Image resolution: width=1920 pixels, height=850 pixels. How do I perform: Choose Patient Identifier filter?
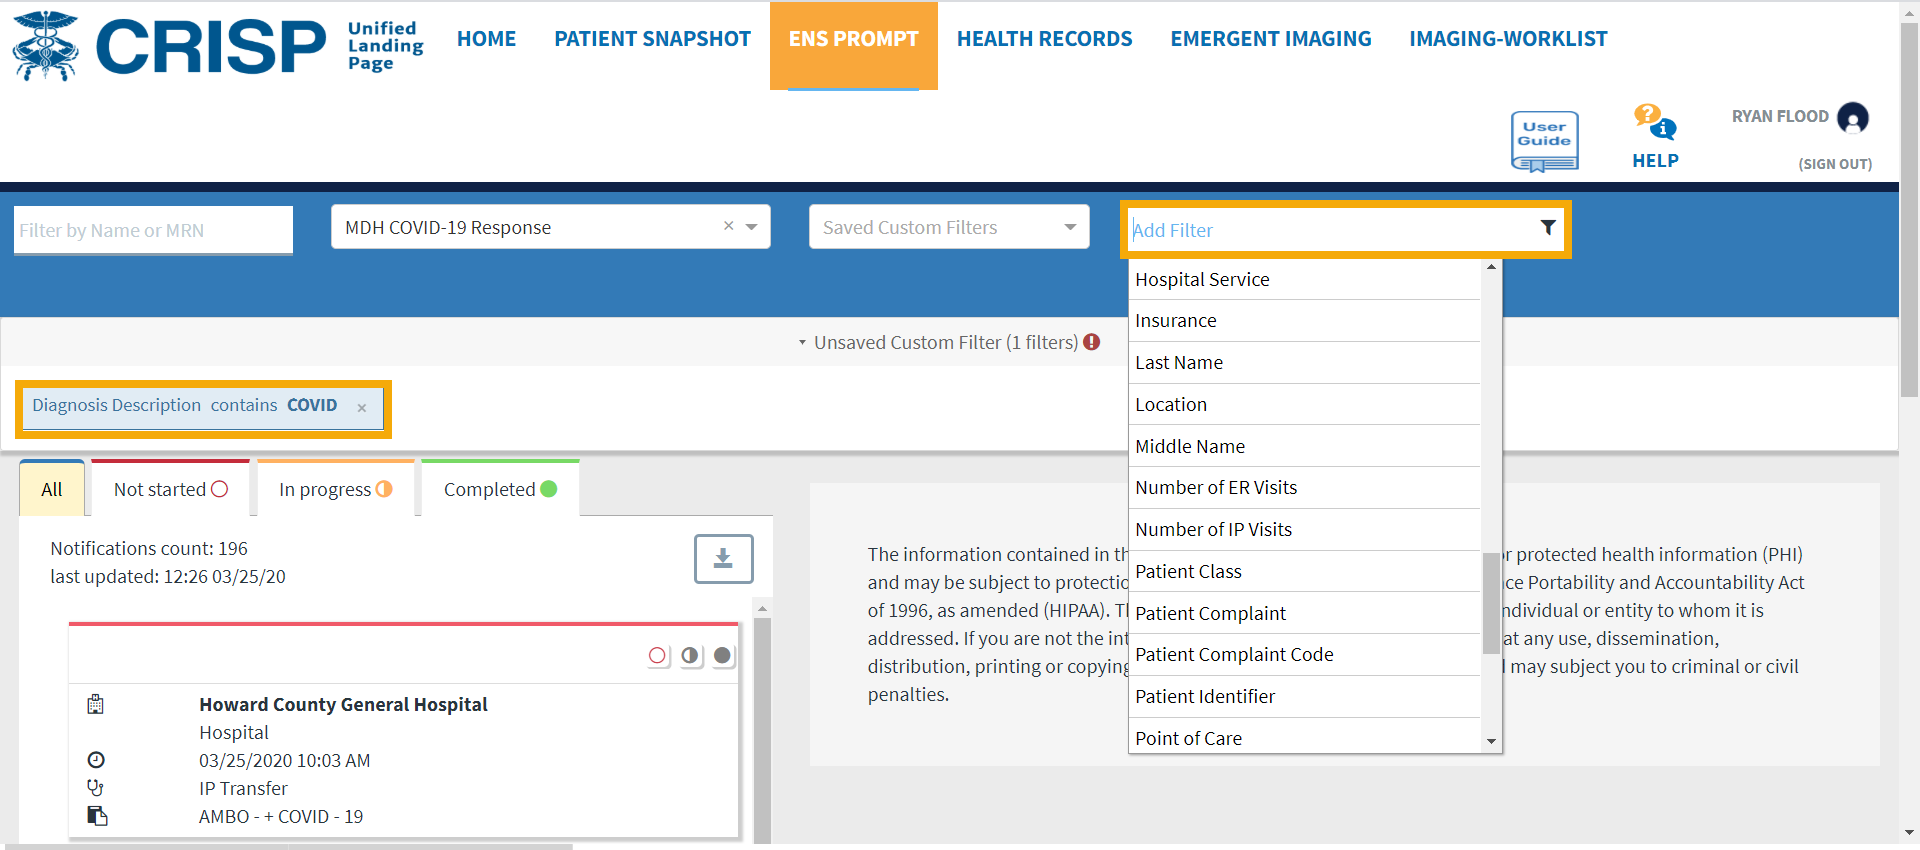[1305, 697]
